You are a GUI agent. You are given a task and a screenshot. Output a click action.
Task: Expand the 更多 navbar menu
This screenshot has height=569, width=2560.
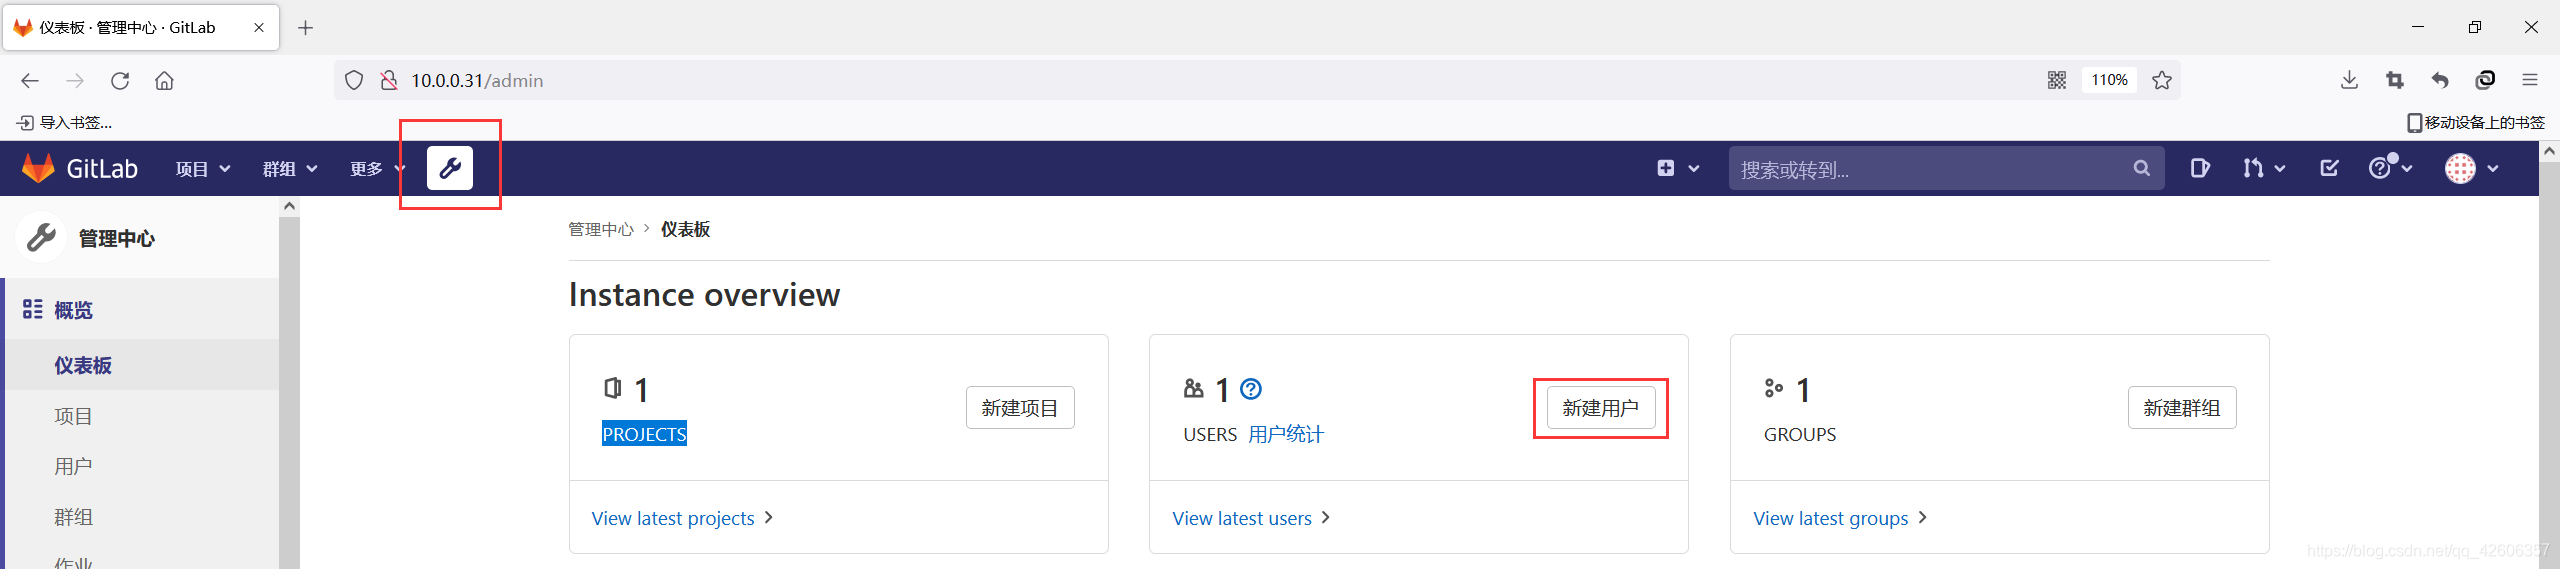tap(377, 169)
